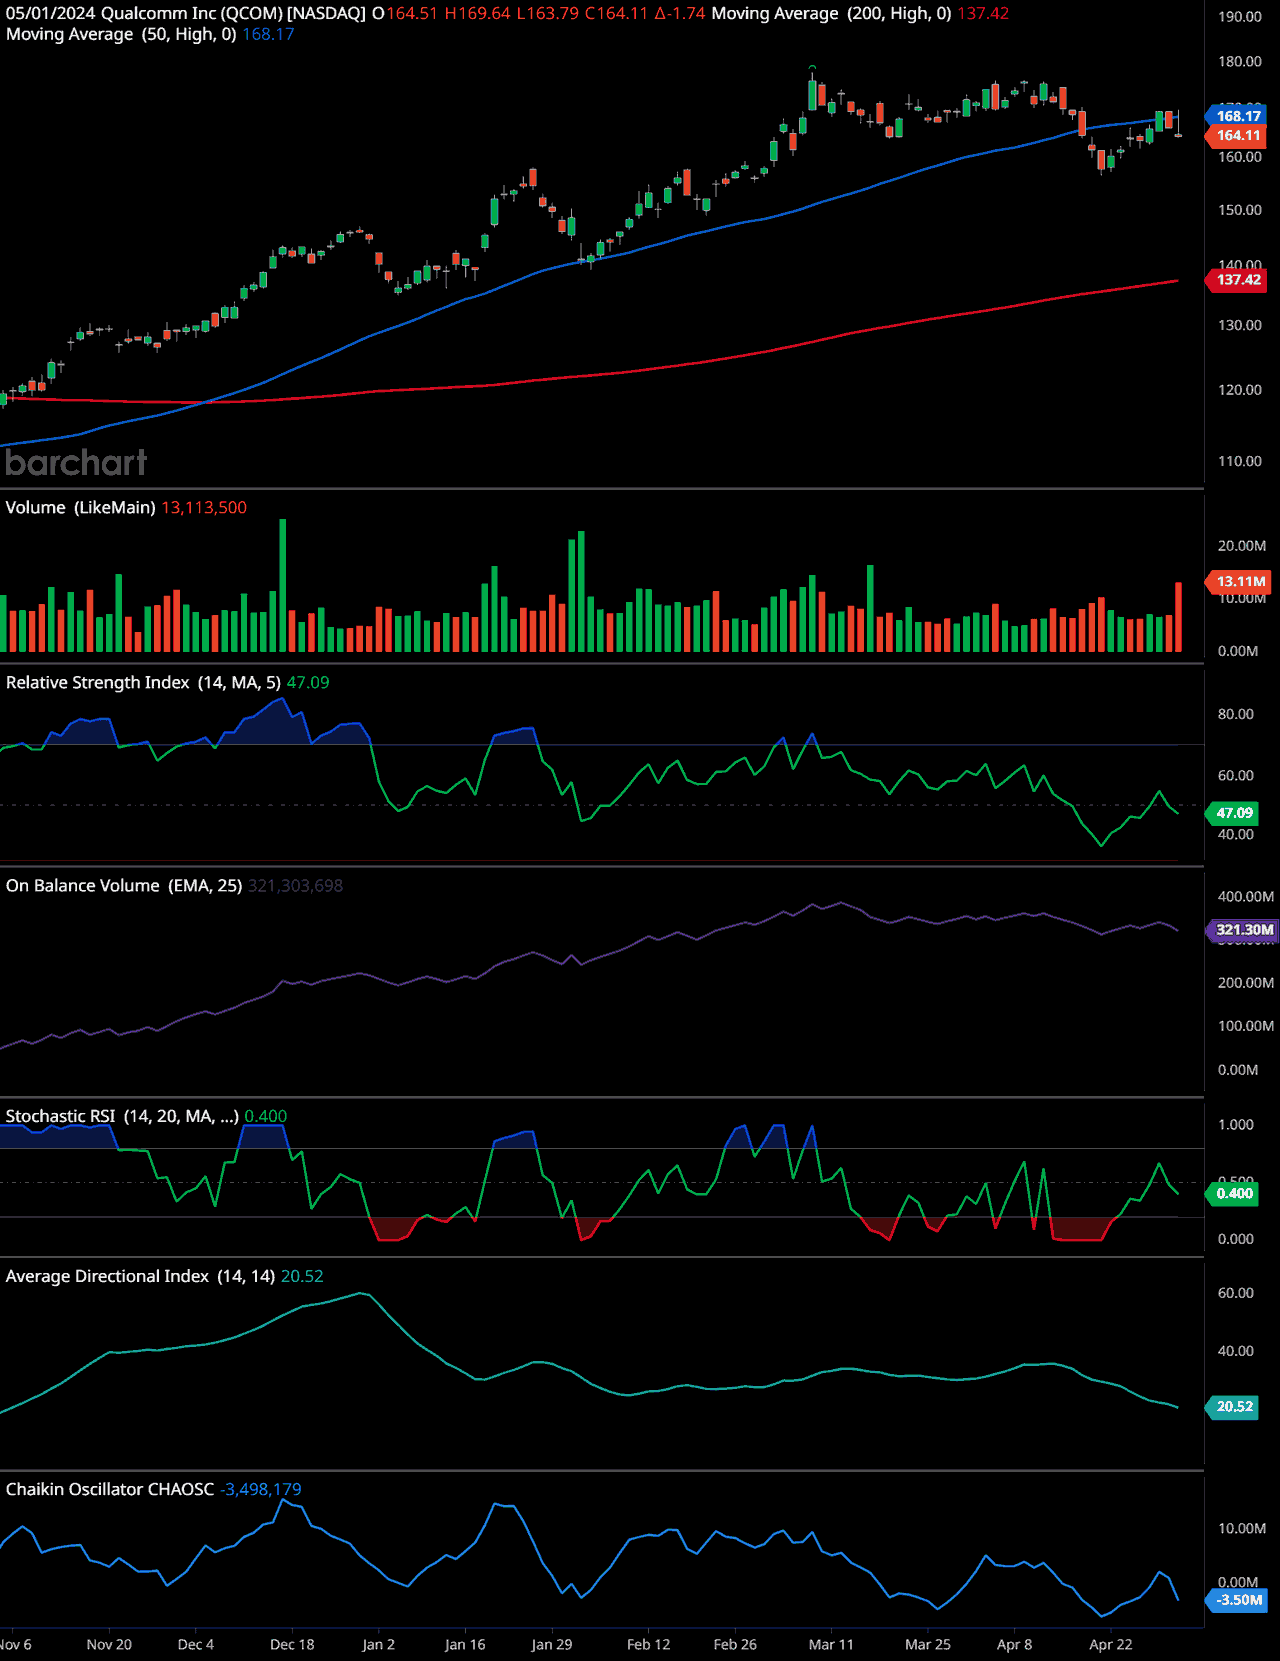Click the 130.00 price axis label
Image resolution: width=1280 pixels, height=1661 pixels.
tap(1240, 325)
